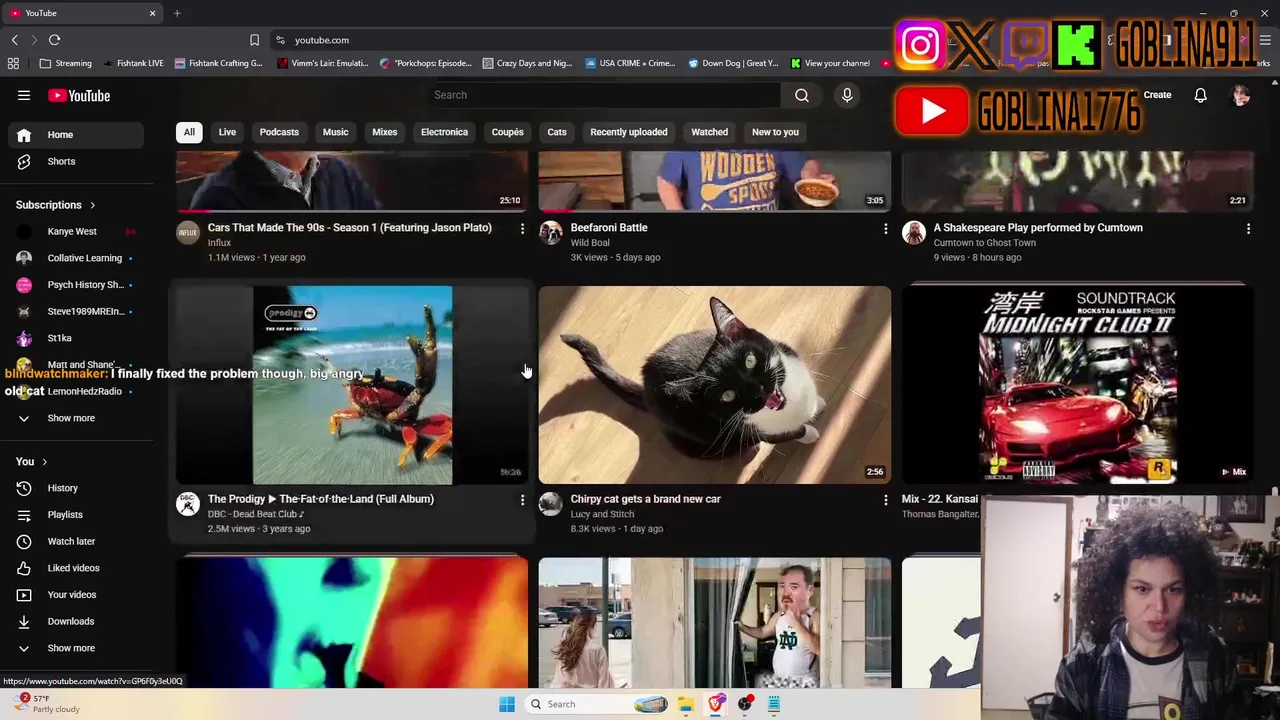Open options menu for Beefaroni Battle
The width and height of the screenshot is (1280, 720).
[x=885, y=228]
